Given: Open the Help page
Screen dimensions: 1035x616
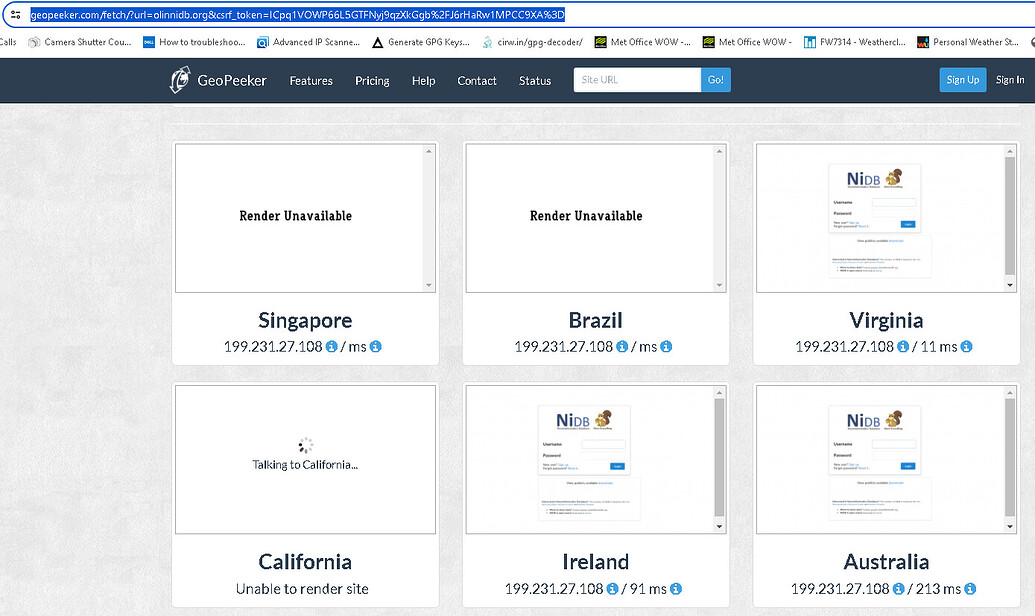Looking at the screenshot, I should point(424,81).
